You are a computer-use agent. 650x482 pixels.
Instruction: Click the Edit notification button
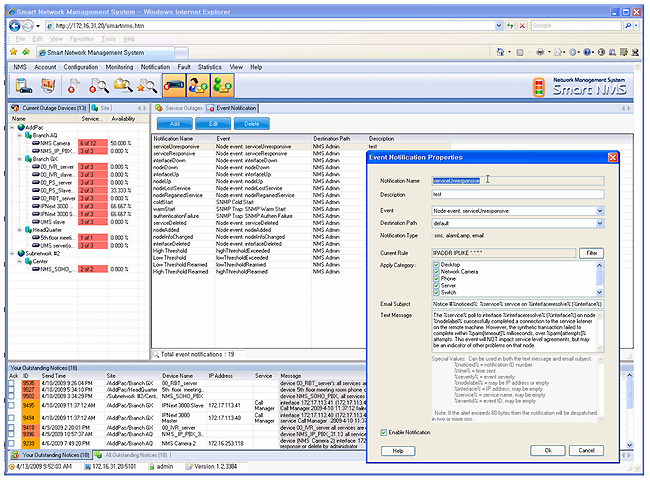coord(213,124)
